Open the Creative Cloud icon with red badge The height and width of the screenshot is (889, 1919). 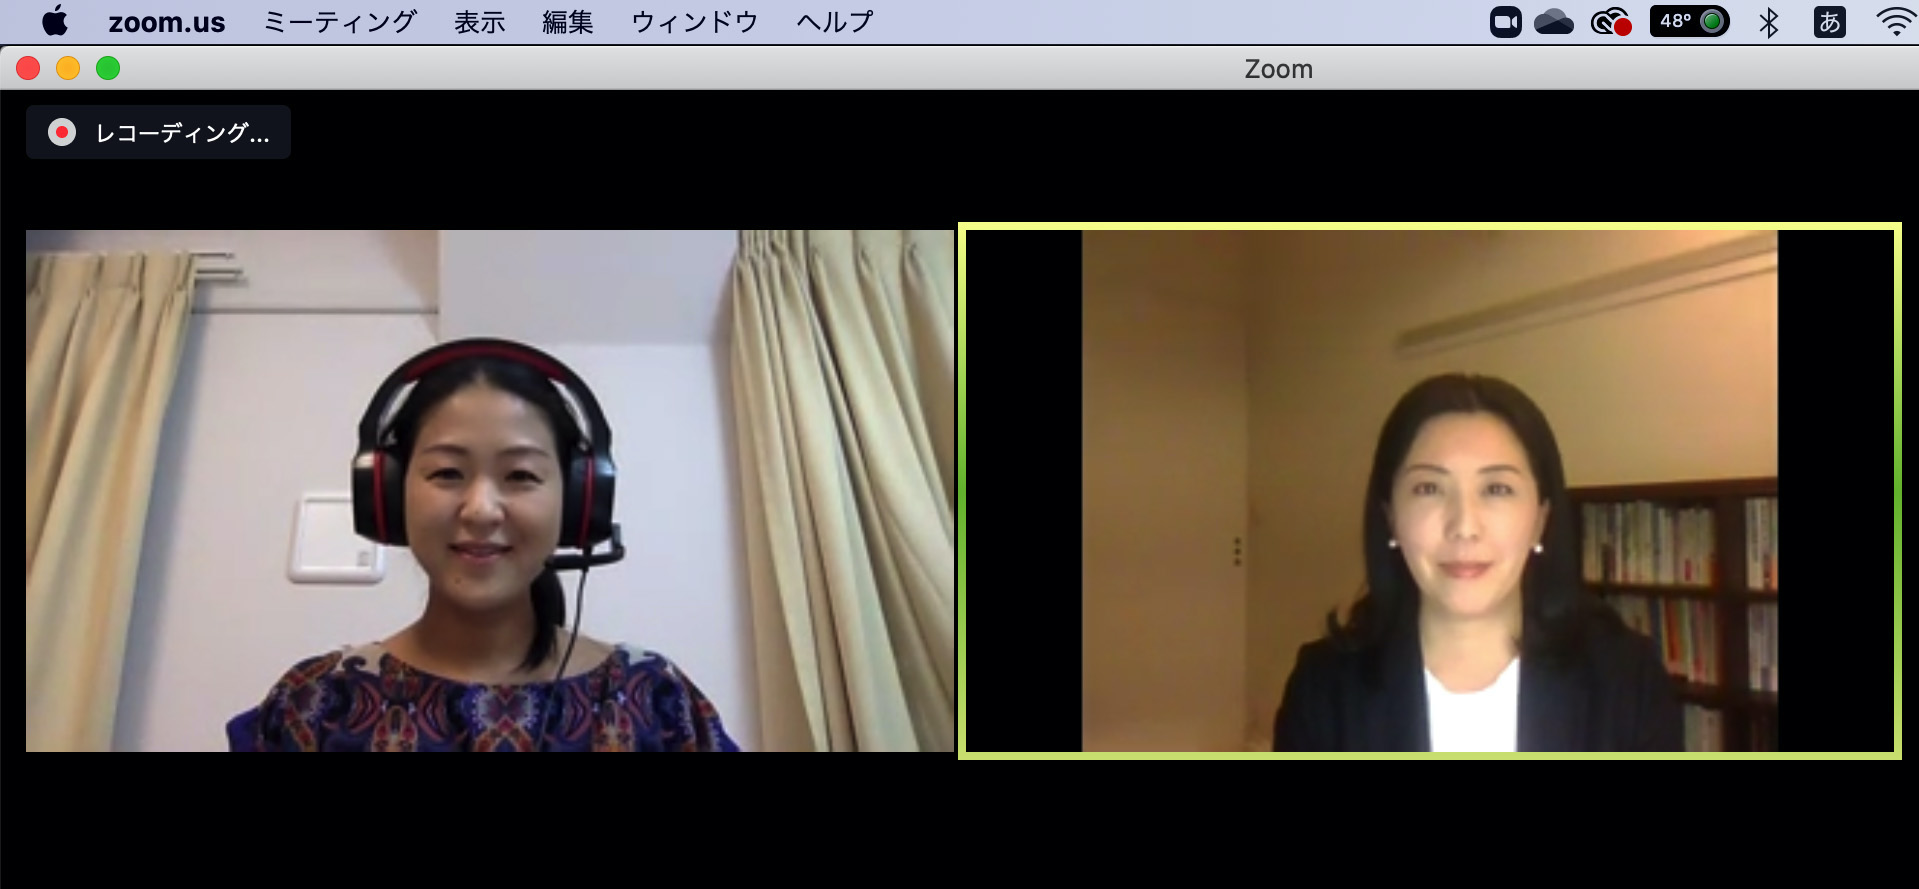(x=1610, y=22)
